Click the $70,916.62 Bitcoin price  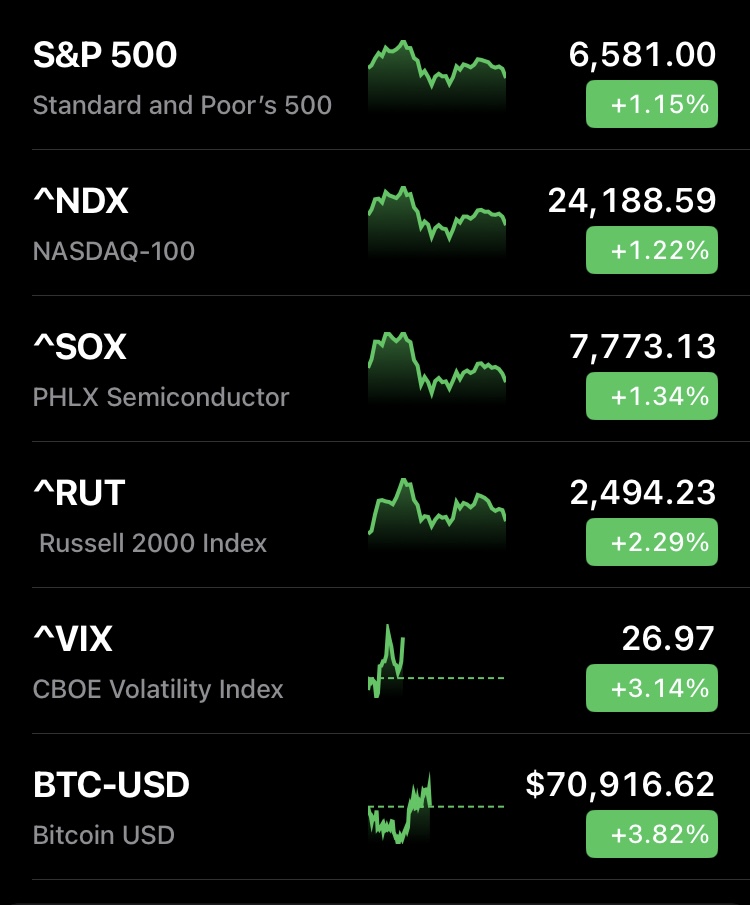[620, 785]
